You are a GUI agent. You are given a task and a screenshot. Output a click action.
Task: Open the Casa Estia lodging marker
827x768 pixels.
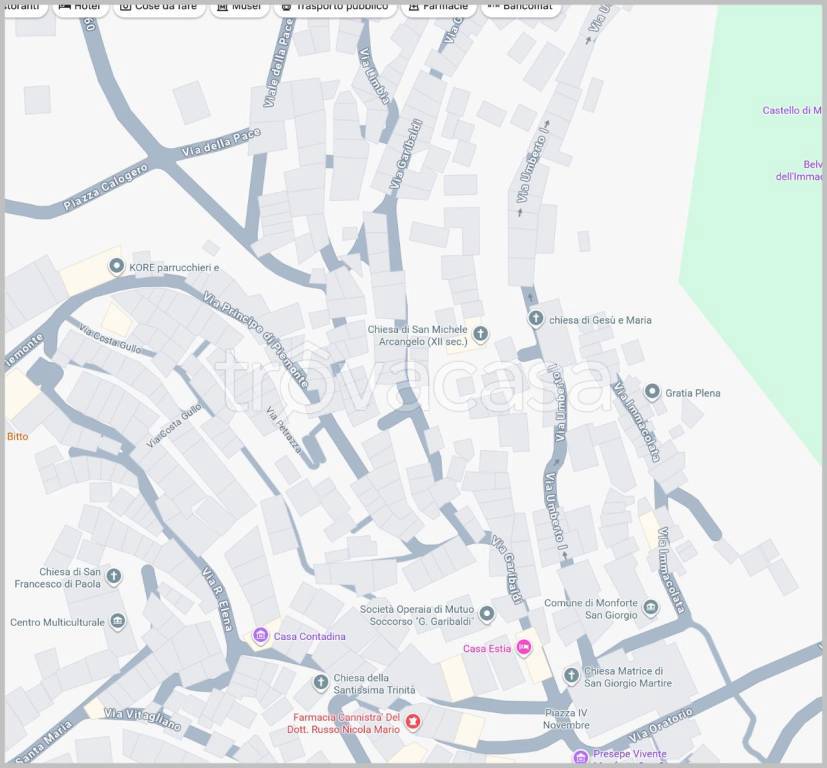[x=524, y=648]
